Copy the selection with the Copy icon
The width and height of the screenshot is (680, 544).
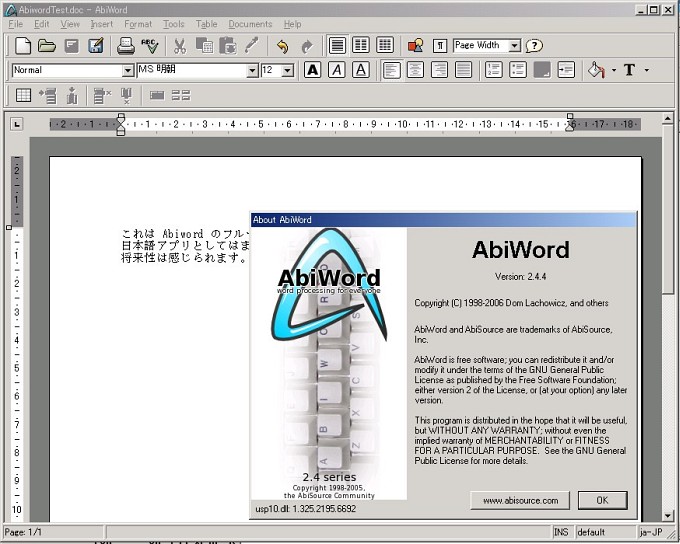click(x=203, y=45)
